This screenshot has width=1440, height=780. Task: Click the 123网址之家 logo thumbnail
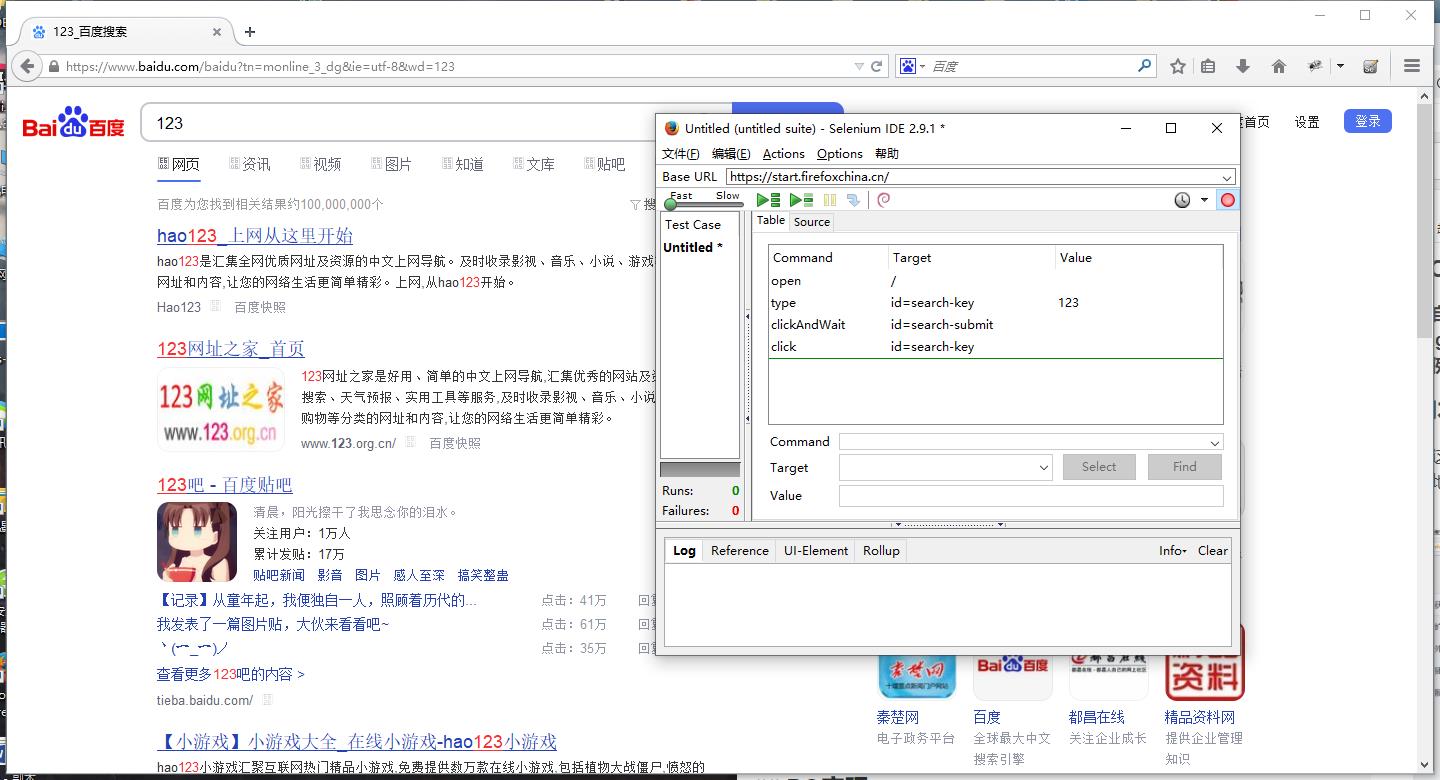coord(221,410)
